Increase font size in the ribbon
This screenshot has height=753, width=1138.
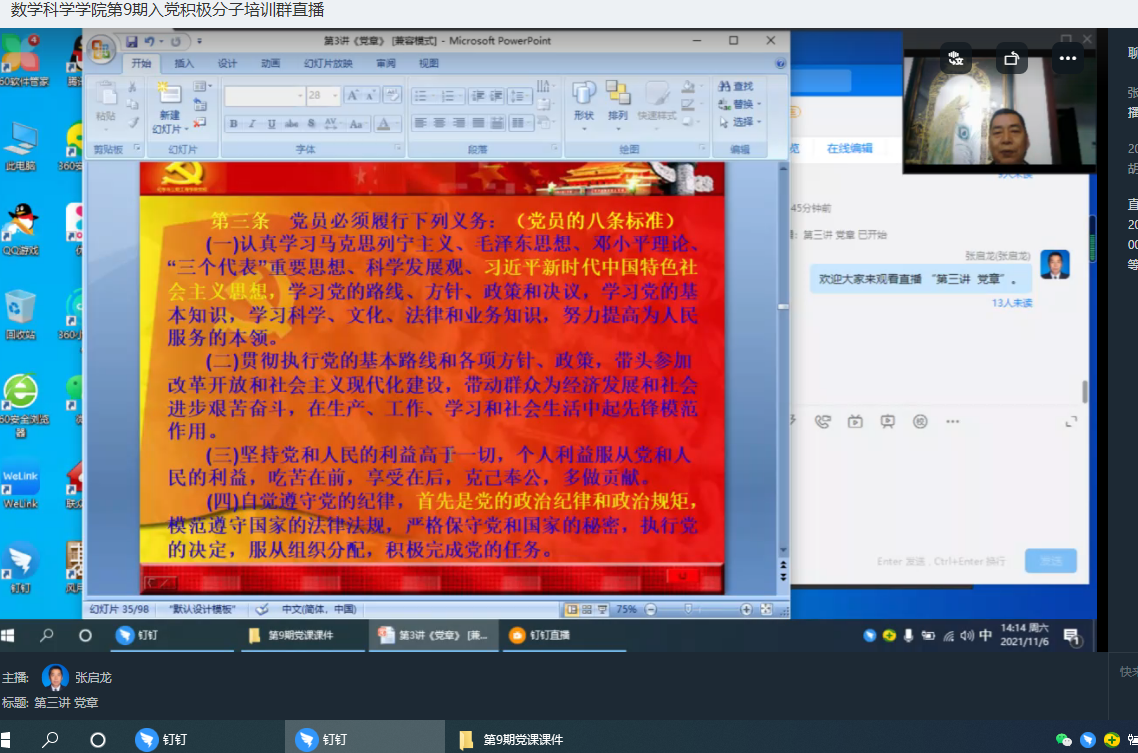point(353,95)
